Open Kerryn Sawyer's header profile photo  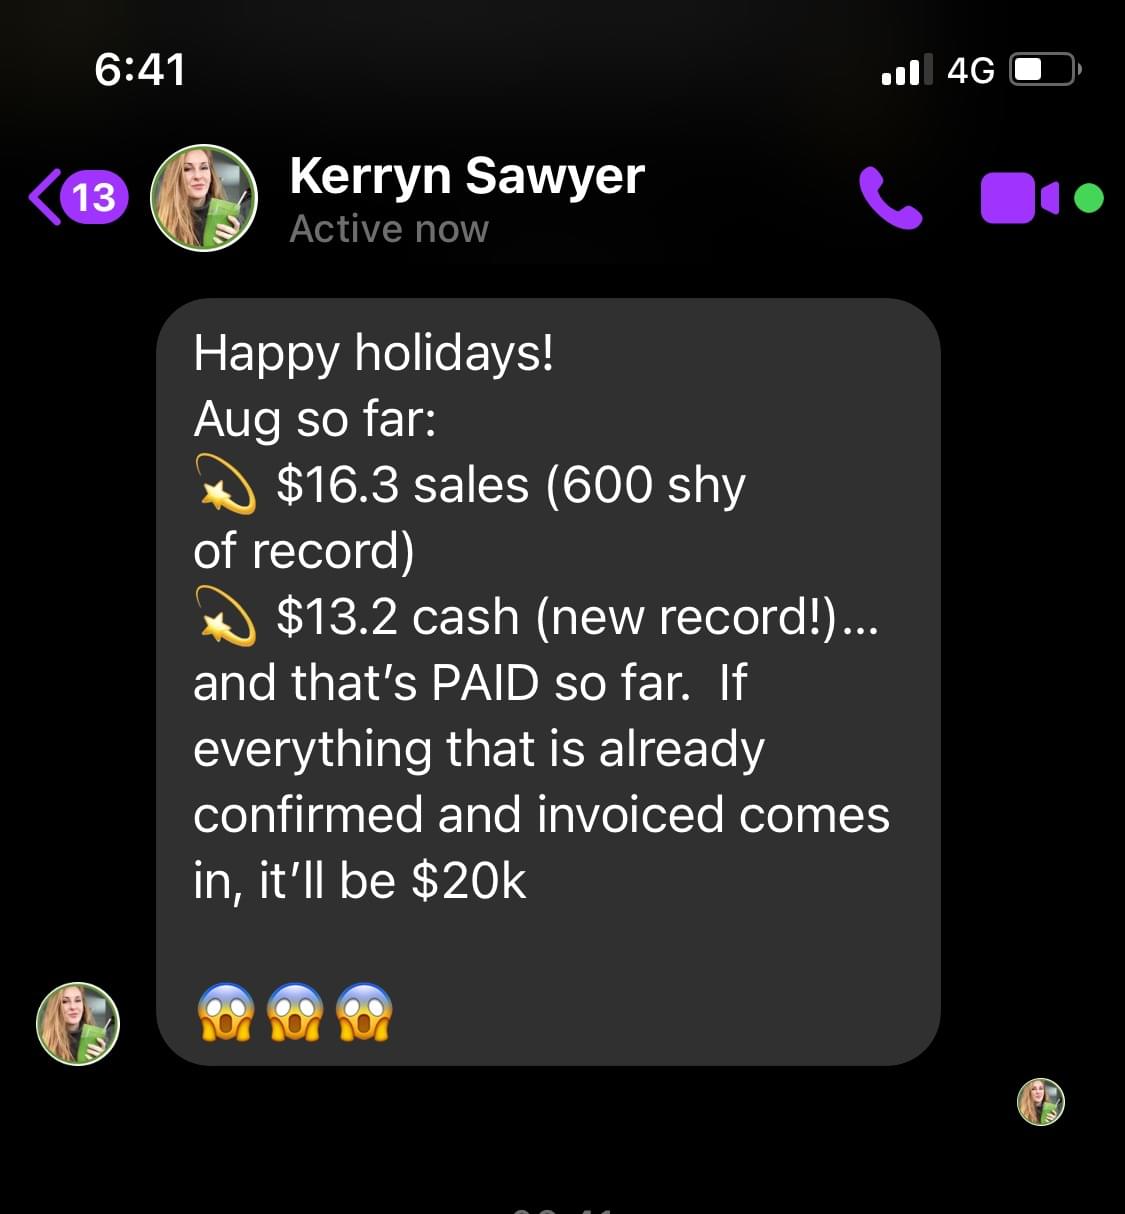point(204,197)
